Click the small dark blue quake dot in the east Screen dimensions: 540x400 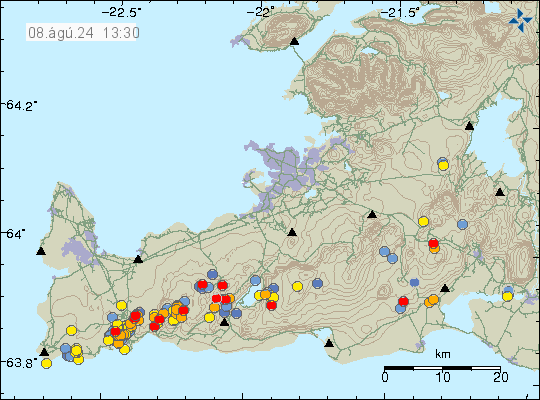point(414,283)
